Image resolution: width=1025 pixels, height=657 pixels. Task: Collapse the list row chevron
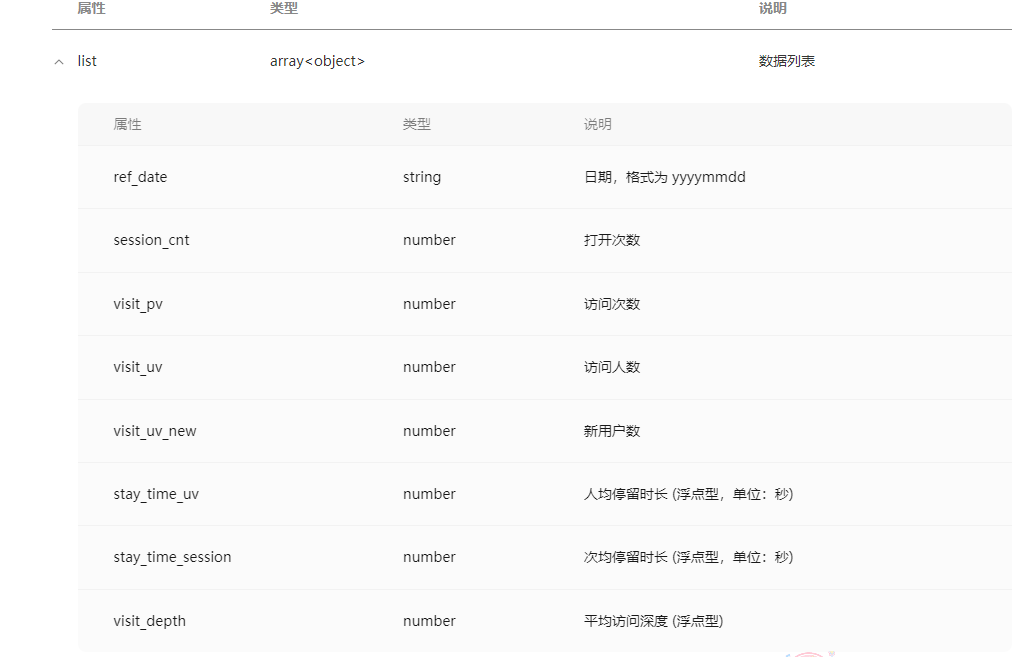pyautogui.click(x=59, y=62)
